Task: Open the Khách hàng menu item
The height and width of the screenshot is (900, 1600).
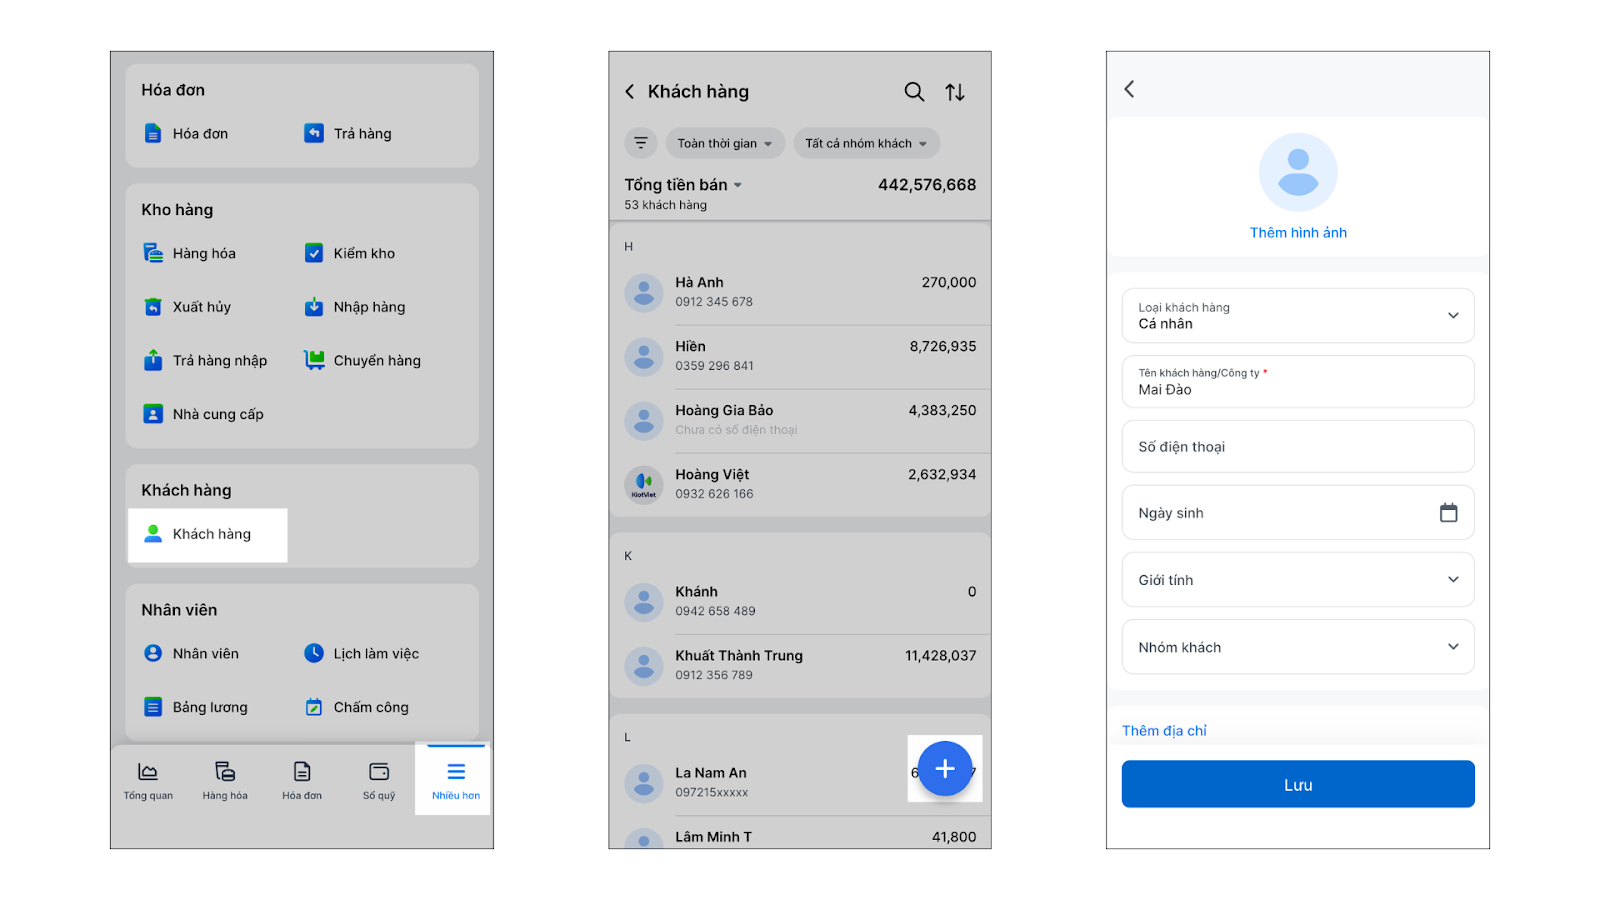Action: tap(208, 534)
